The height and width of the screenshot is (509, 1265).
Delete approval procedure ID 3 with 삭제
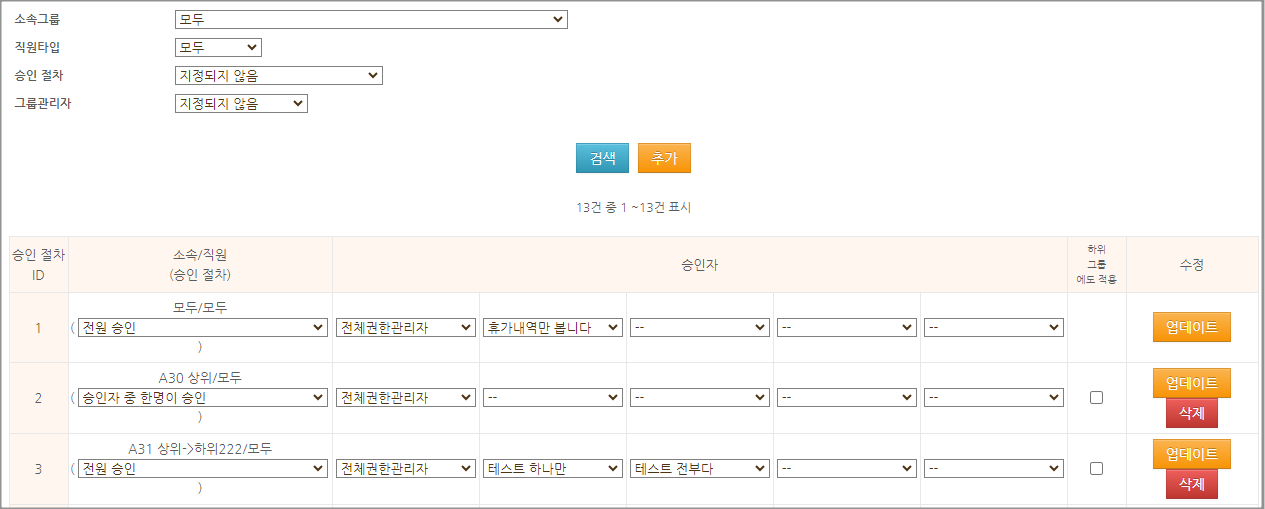1191,484
